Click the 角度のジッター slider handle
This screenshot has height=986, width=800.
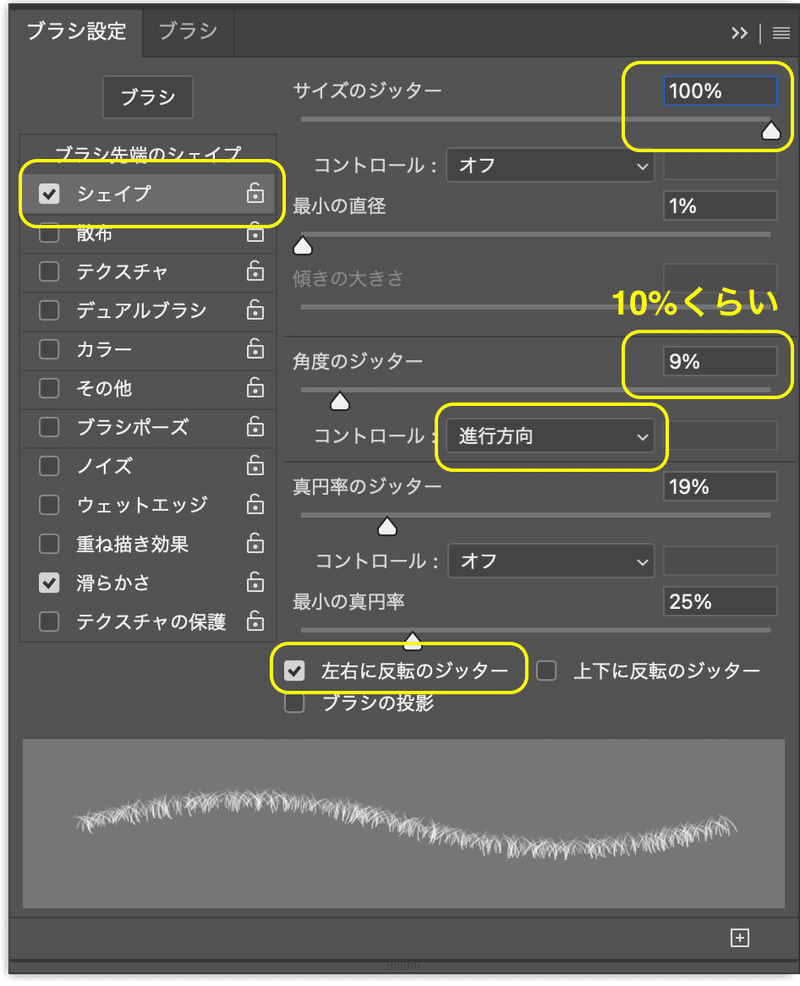pyautogui.click(x=340, y=401)
